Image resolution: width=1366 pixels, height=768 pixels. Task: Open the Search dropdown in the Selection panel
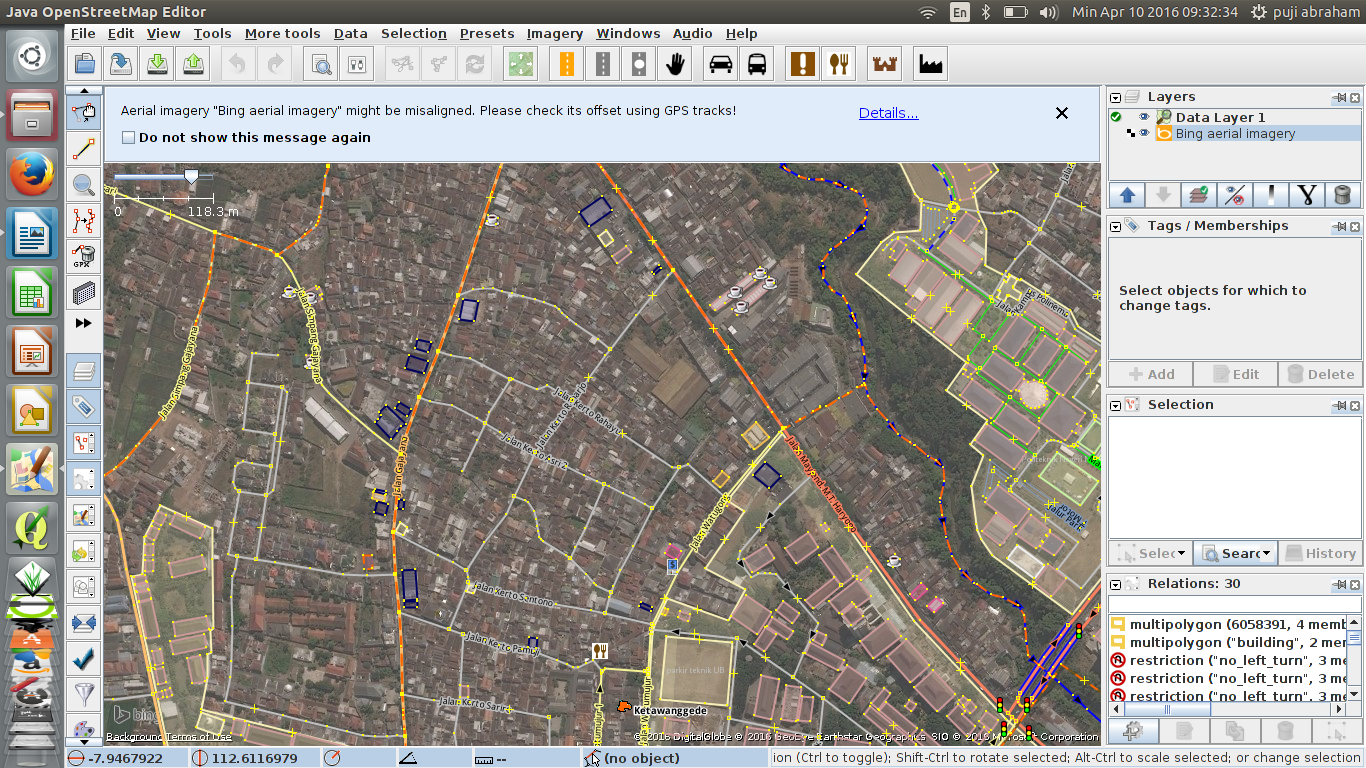(1237, 553)
